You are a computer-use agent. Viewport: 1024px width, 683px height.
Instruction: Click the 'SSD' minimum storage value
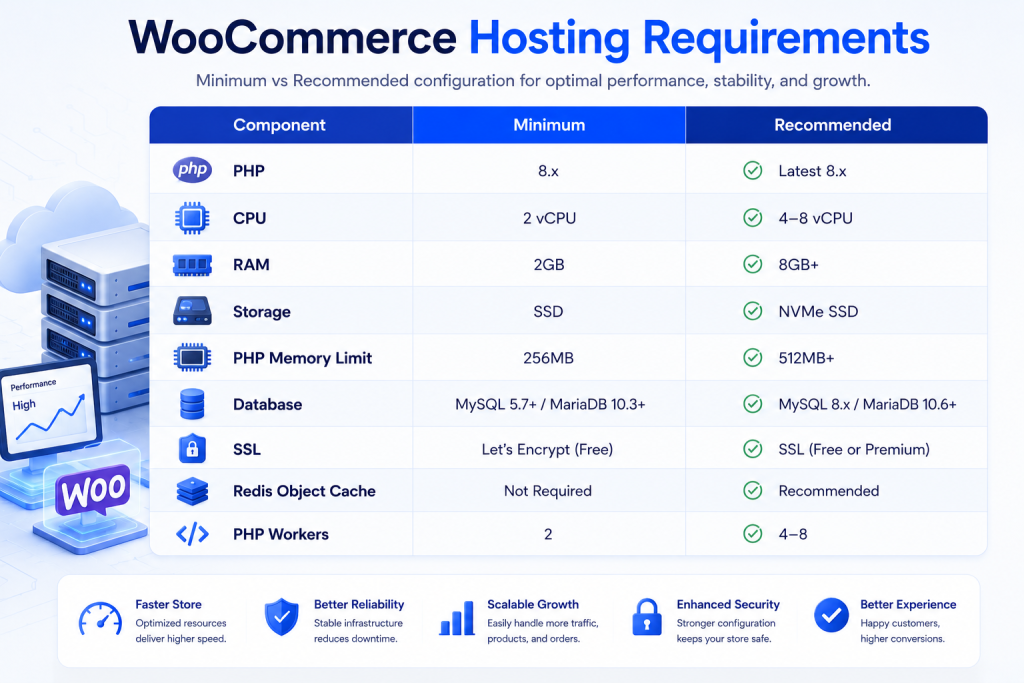(548, 311)
